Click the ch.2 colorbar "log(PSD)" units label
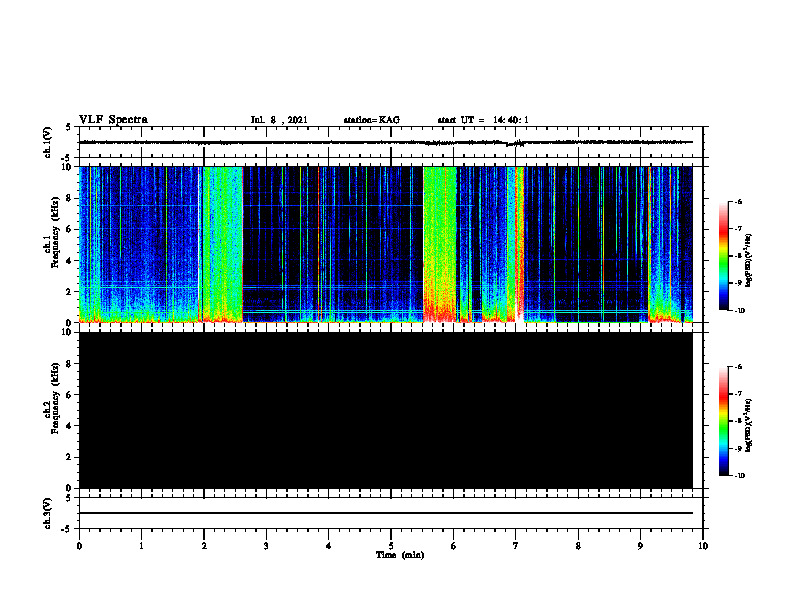 (x=749, y=425)
